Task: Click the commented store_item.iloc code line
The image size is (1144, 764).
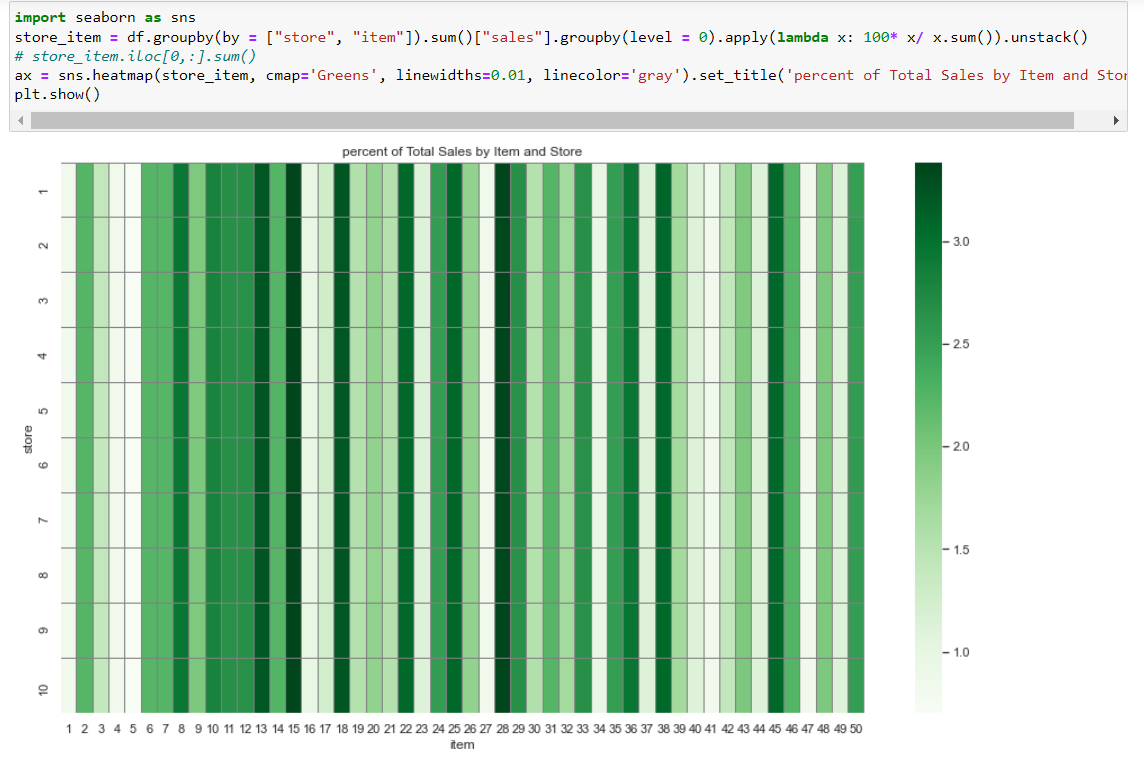Action: click(135, 56)
